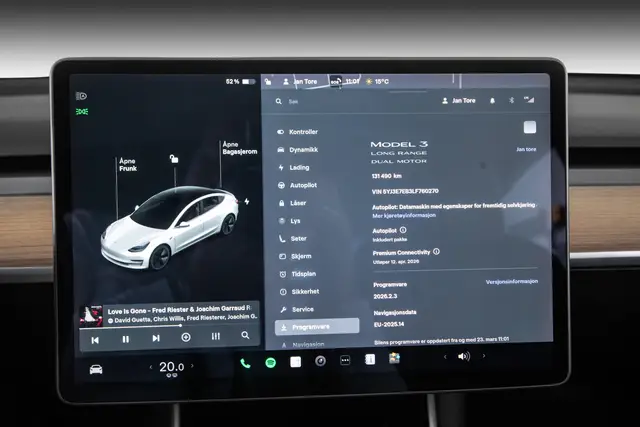
Task: Select the highlighted Programvare menu item
Action: pyautogui.click(x=317, y=327)
